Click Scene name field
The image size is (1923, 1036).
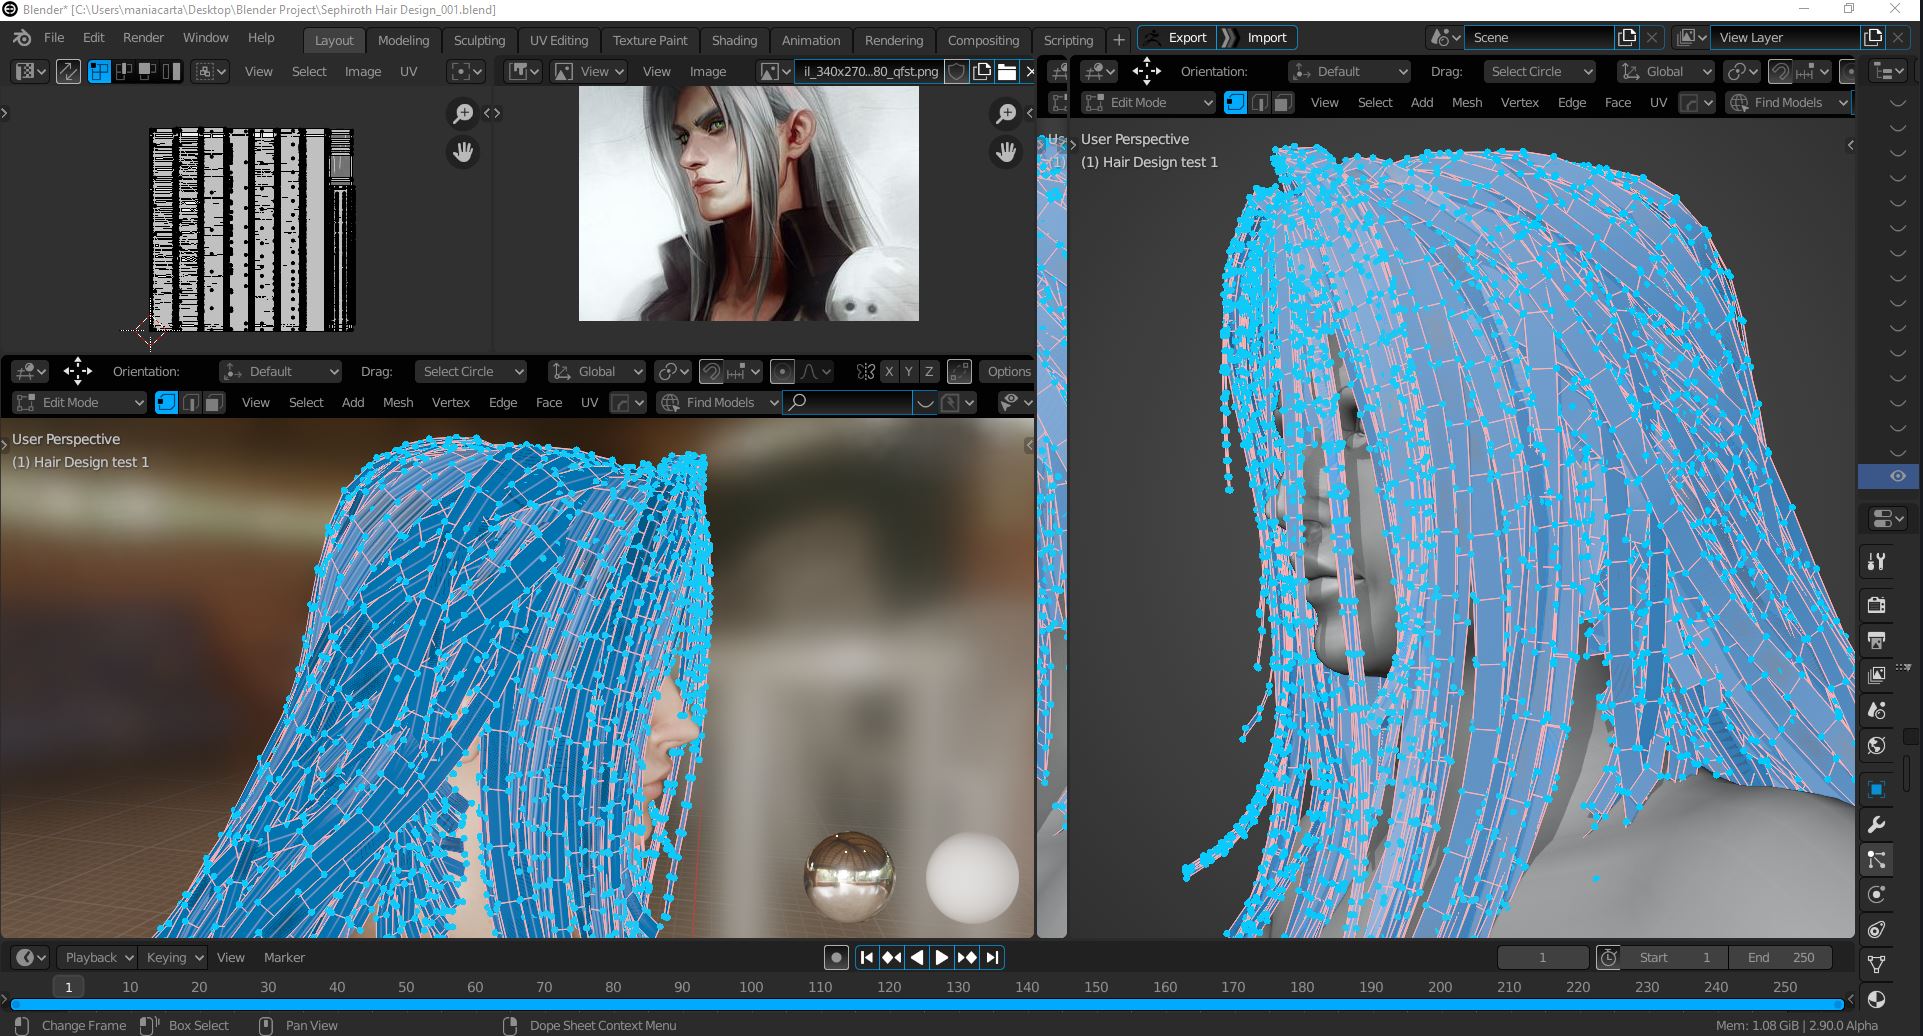(x=1539, y=37)
